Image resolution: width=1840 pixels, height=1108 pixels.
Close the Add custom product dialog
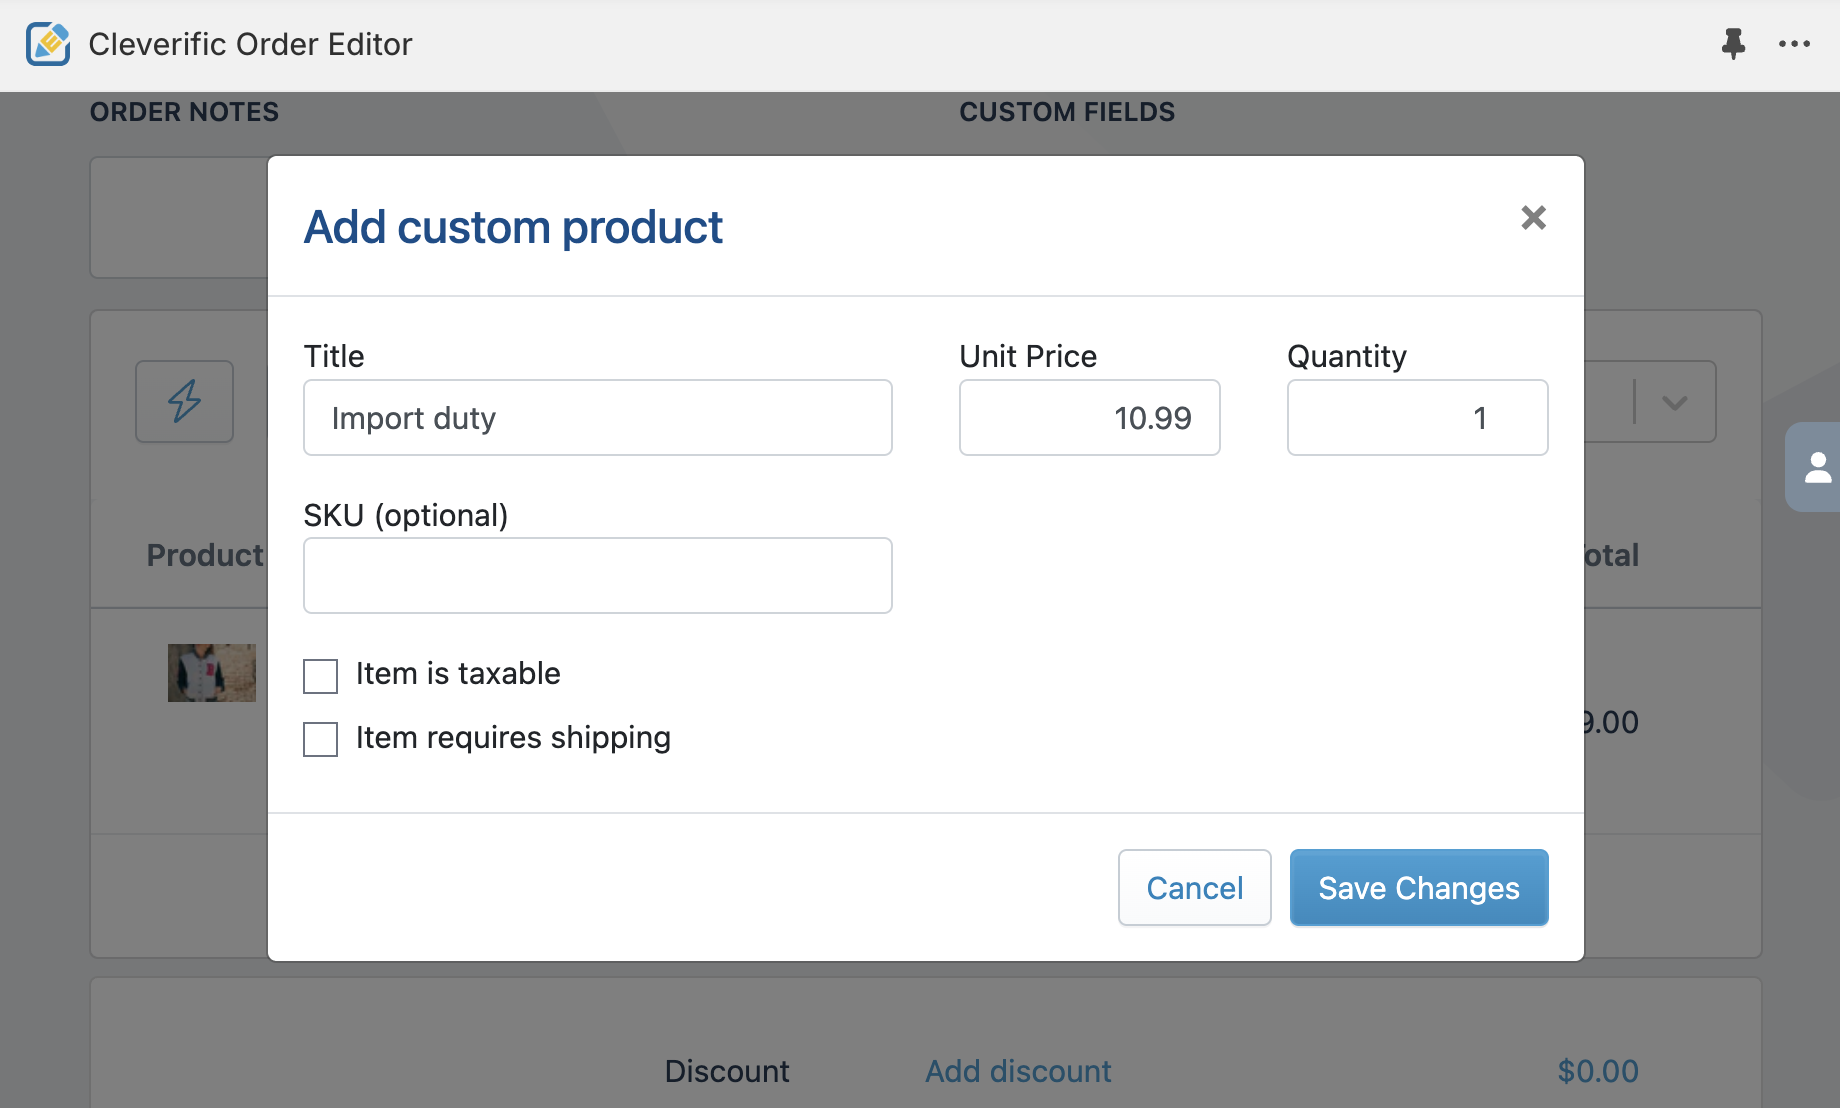pyautogui.click(x=1533, y=217)
